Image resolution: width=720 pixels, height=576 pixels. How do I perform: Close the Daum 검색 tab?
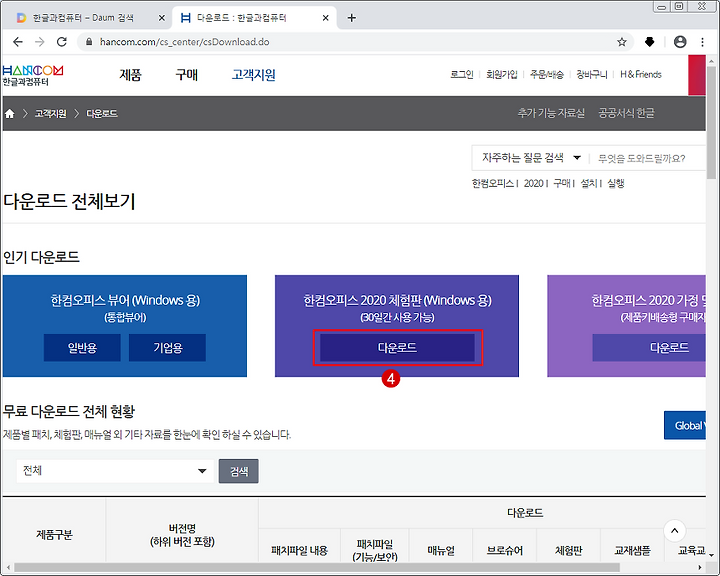(162, 18)
